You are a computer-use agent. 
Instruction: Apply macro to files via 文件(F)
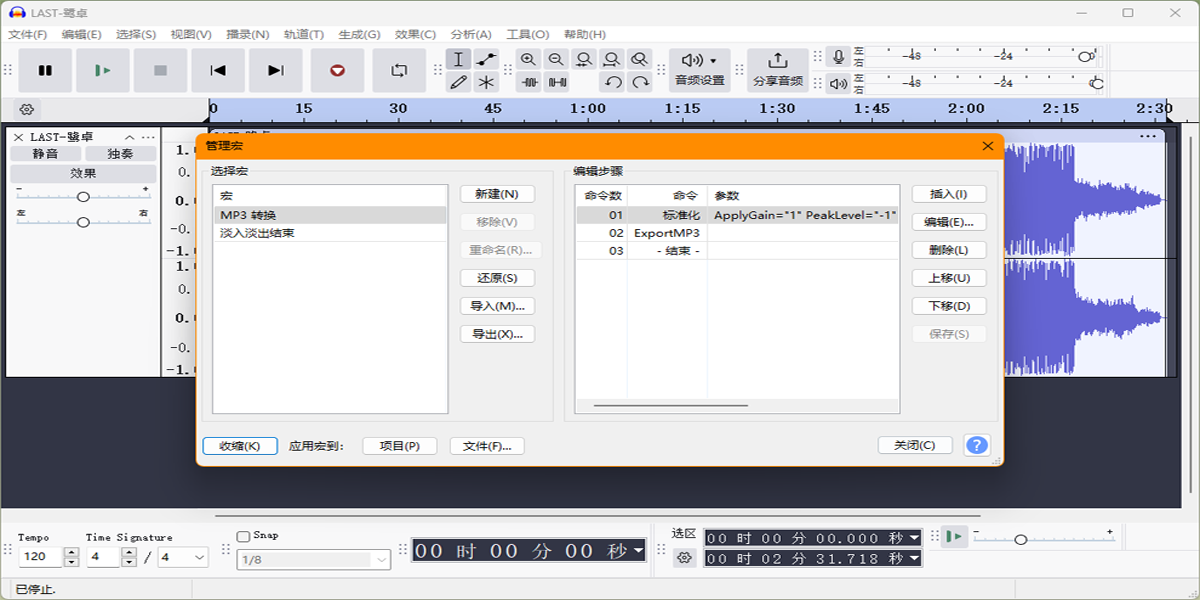tap(489, 445)
